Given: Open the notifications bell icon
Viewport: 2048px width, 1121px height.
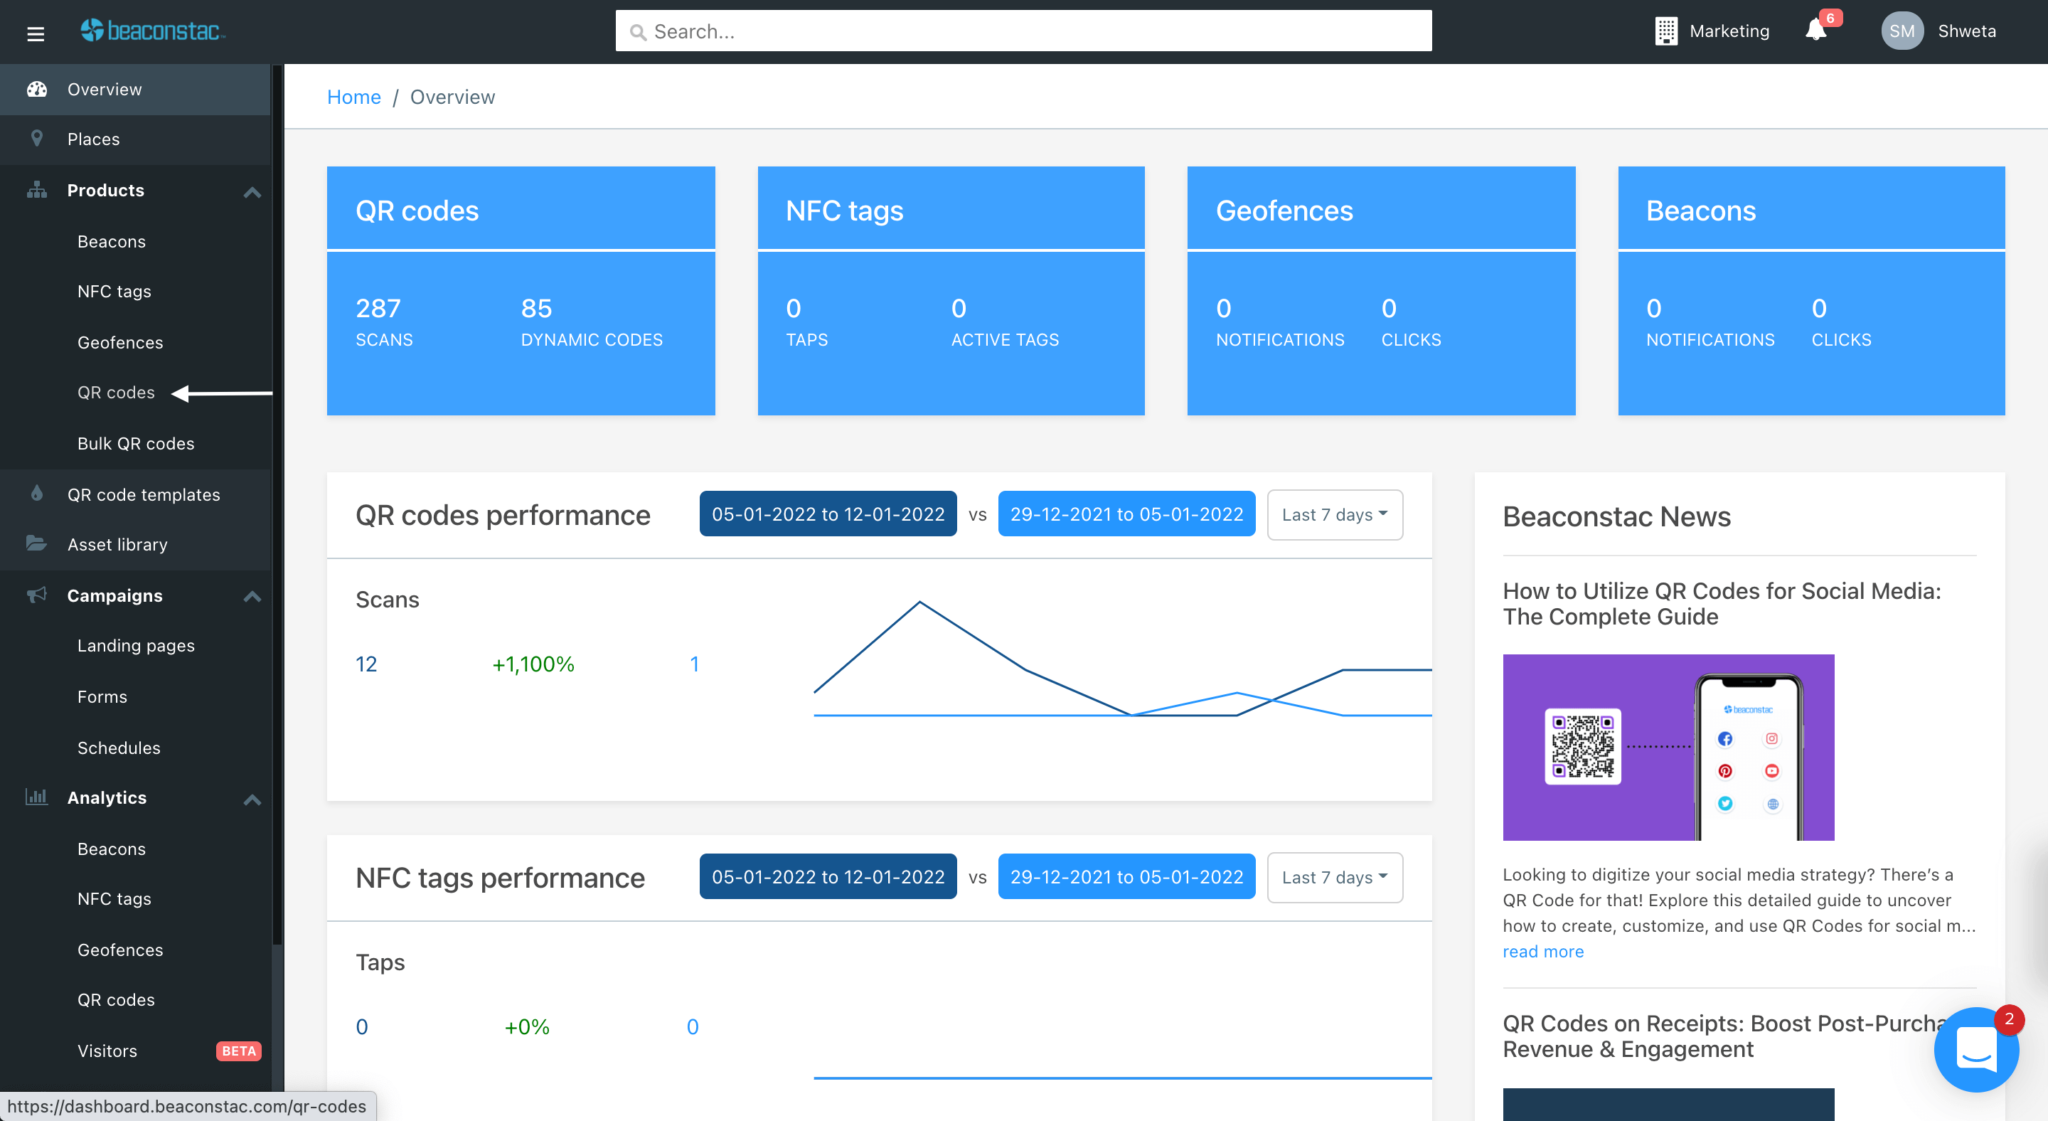Looking at the screenshot, I should point(1816,31).
